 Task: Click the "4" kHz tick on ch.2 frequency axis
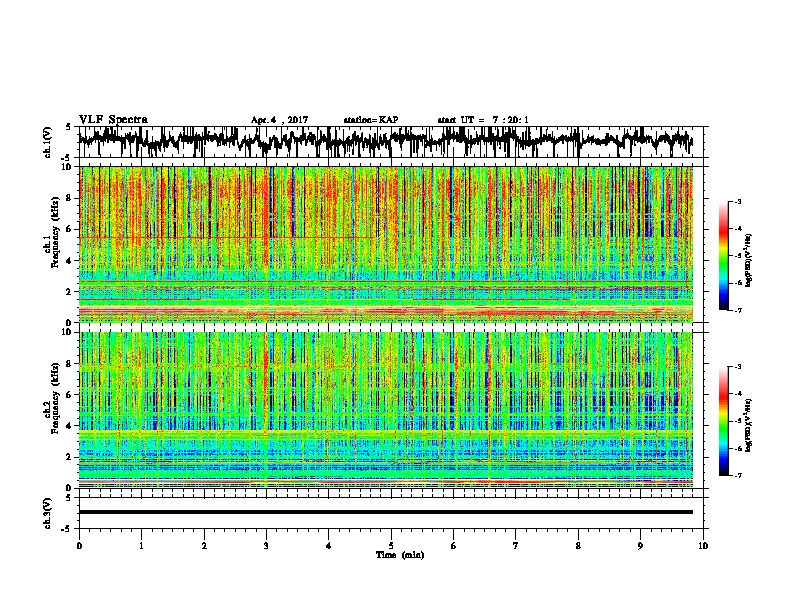click(x=70, y=426)
